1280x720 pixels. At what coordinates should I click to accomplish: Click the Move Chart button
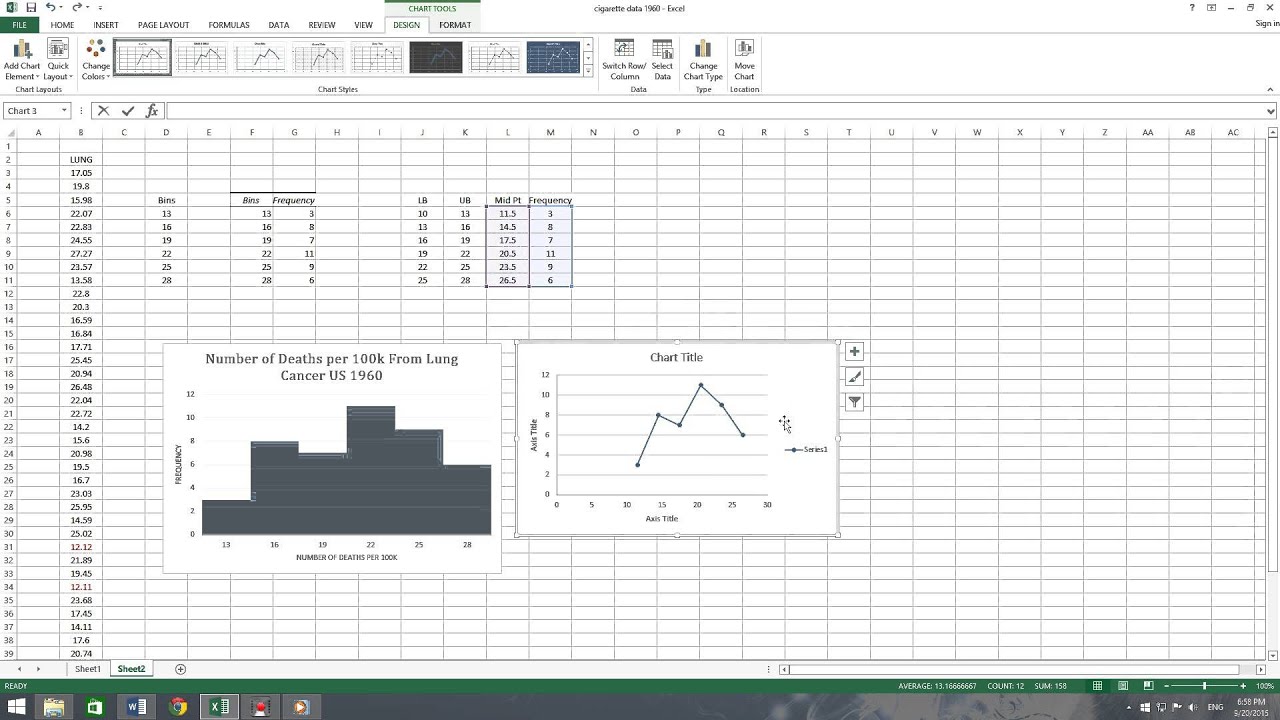pos(744,60)
